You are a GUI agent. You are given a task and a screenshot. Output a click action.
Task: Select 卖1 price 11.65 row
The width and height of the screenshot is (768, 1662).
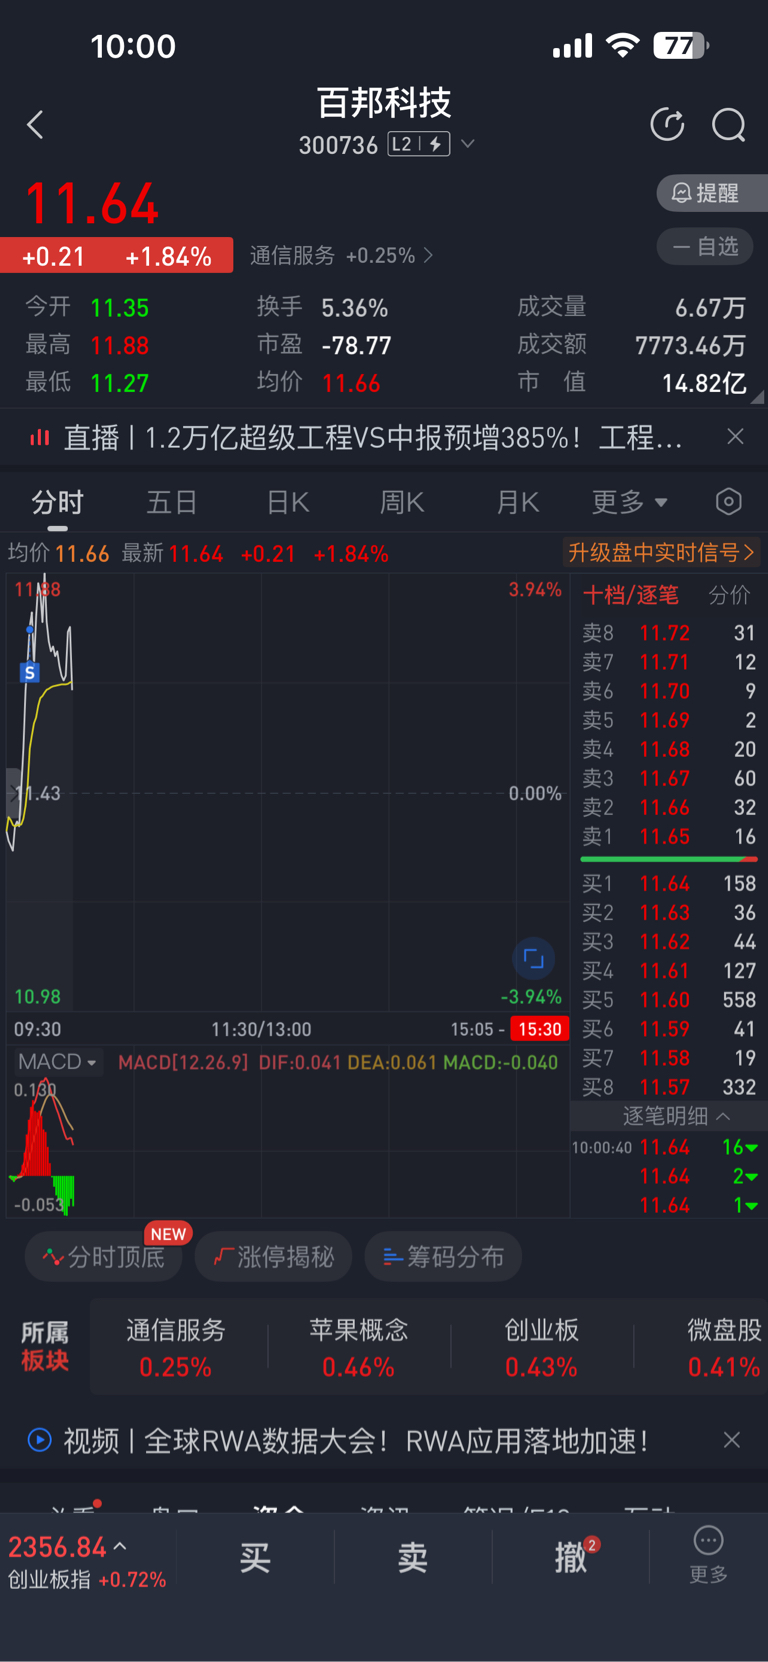tap(669, 836)
